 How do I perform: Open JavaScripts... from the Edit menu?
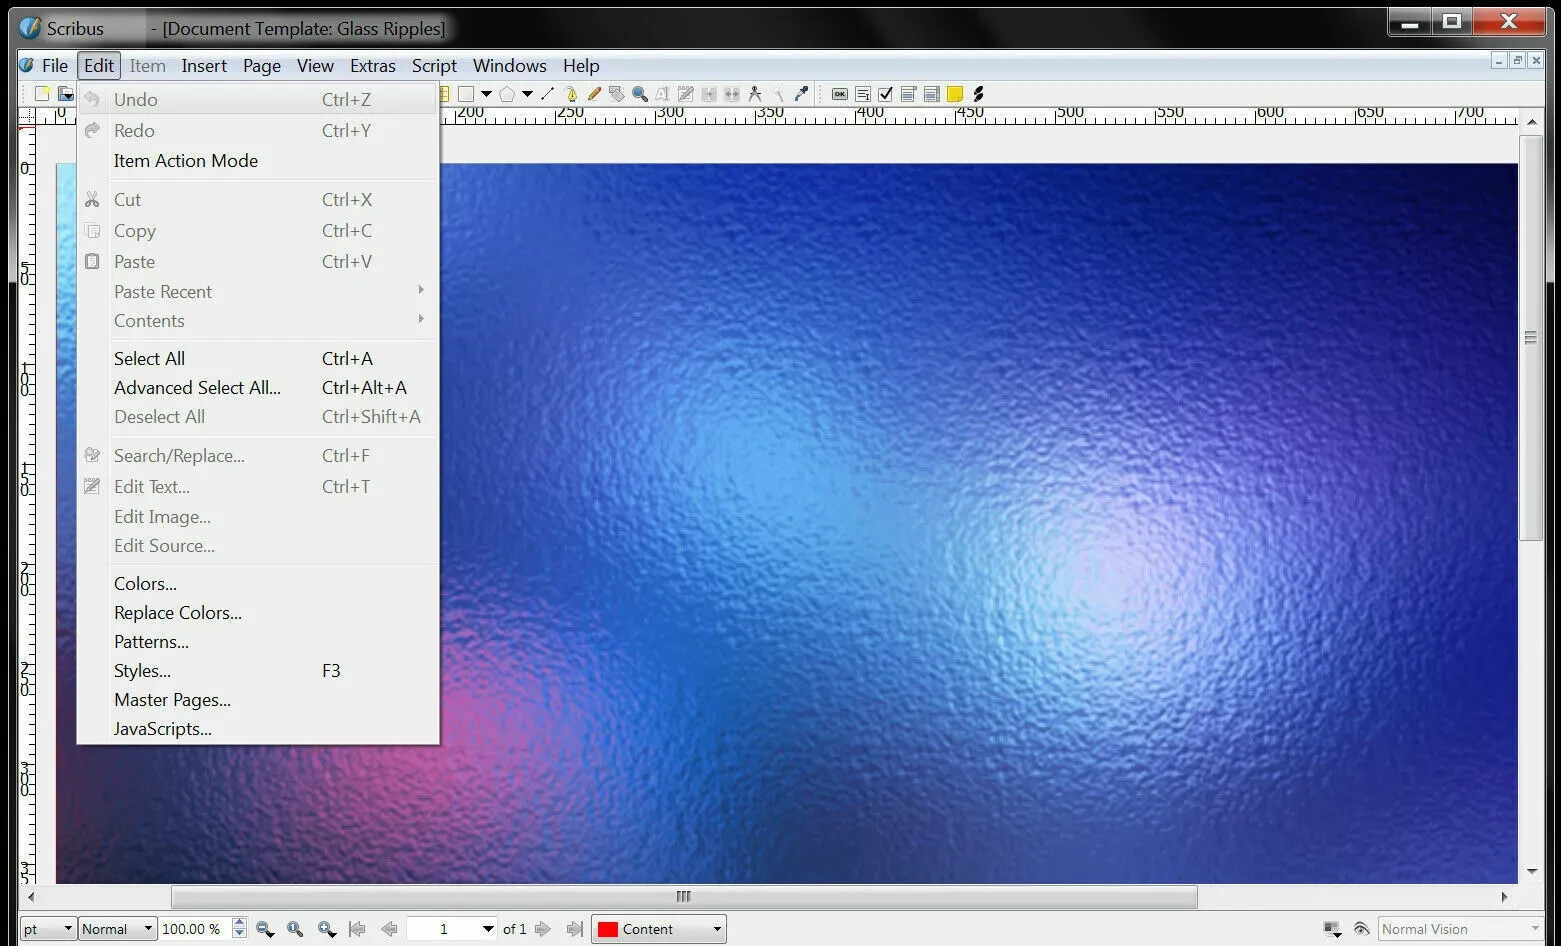(258, 728)
